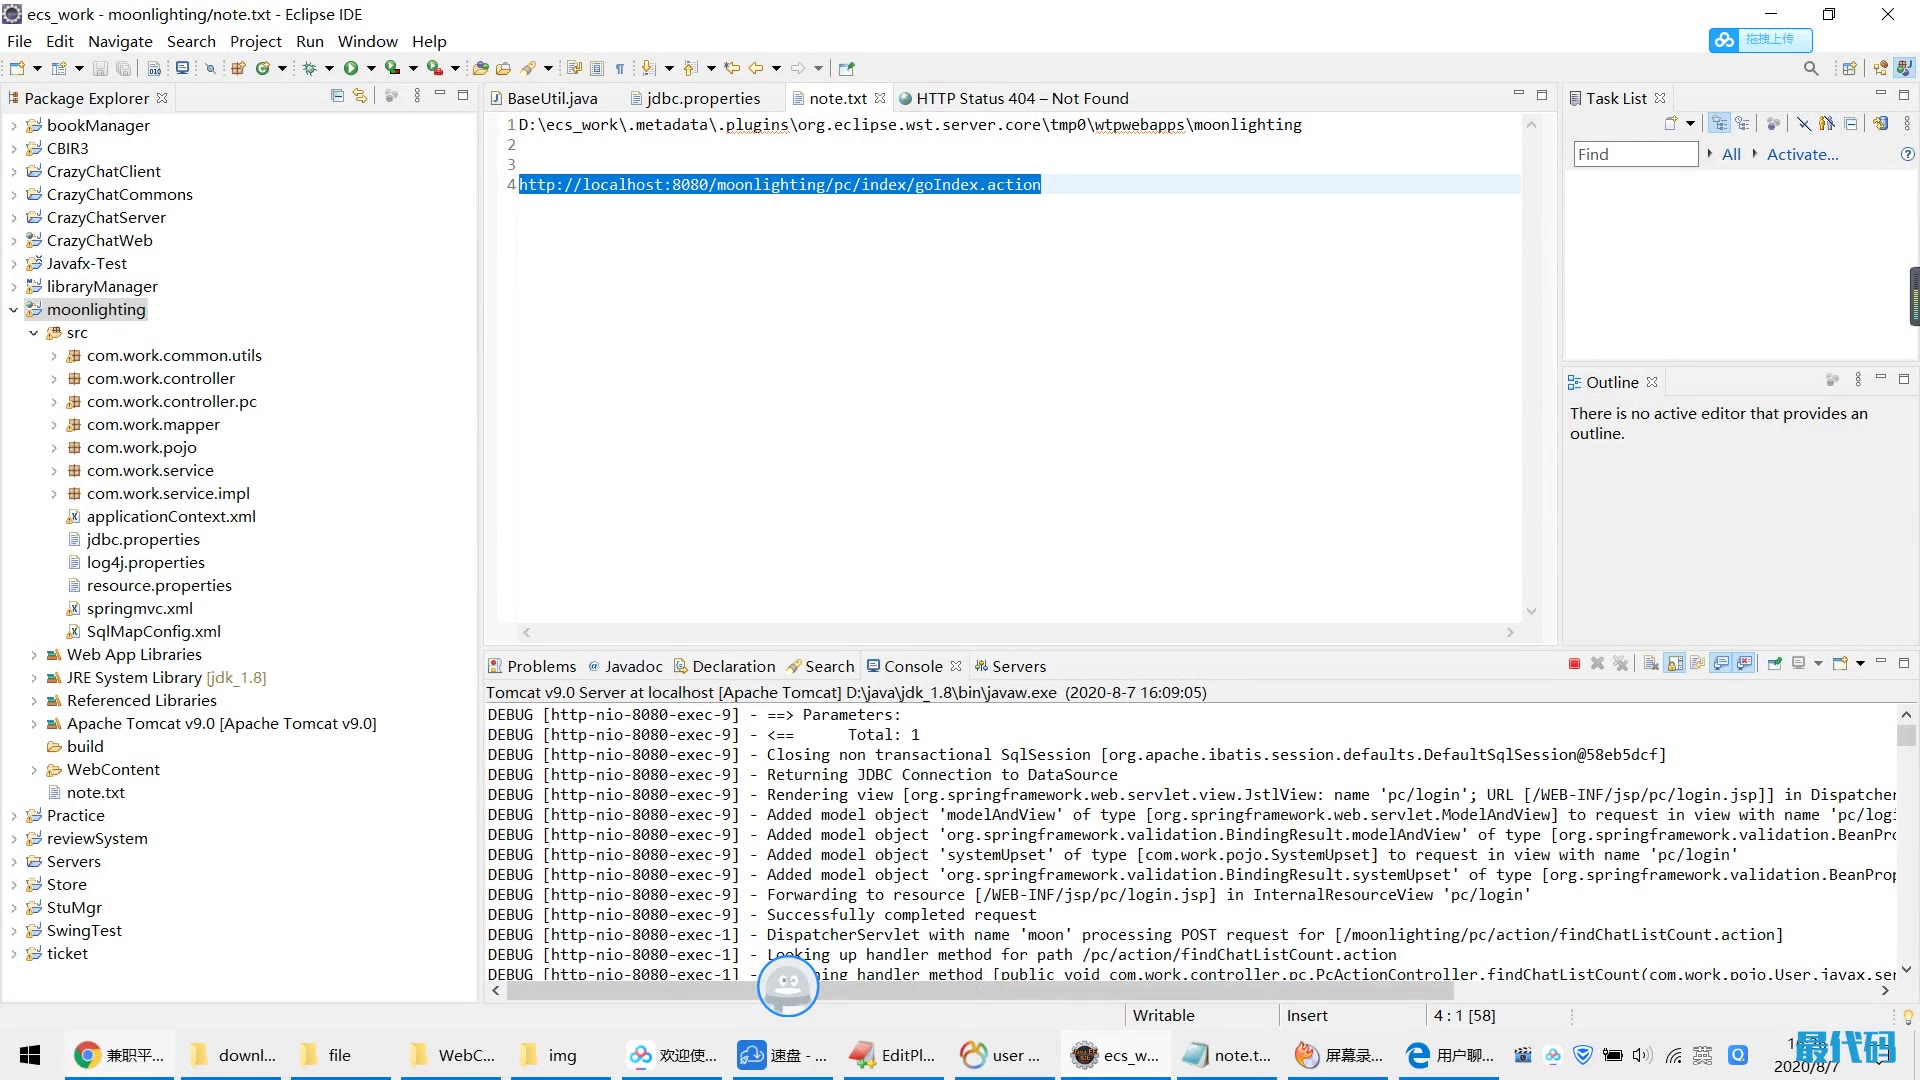Screen dimensions: 1920x1080
Task: Switch to the Servers view tab
Action: pyautogui.click(x=1010, y=666)
